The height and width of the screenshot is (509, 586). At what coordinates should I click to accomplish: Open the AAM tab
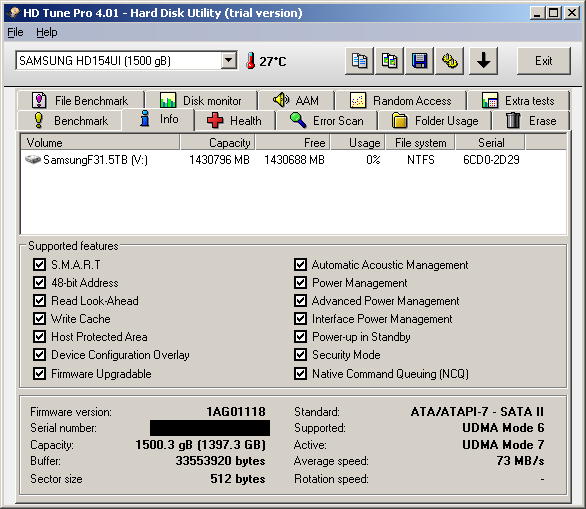pos(296,101)
